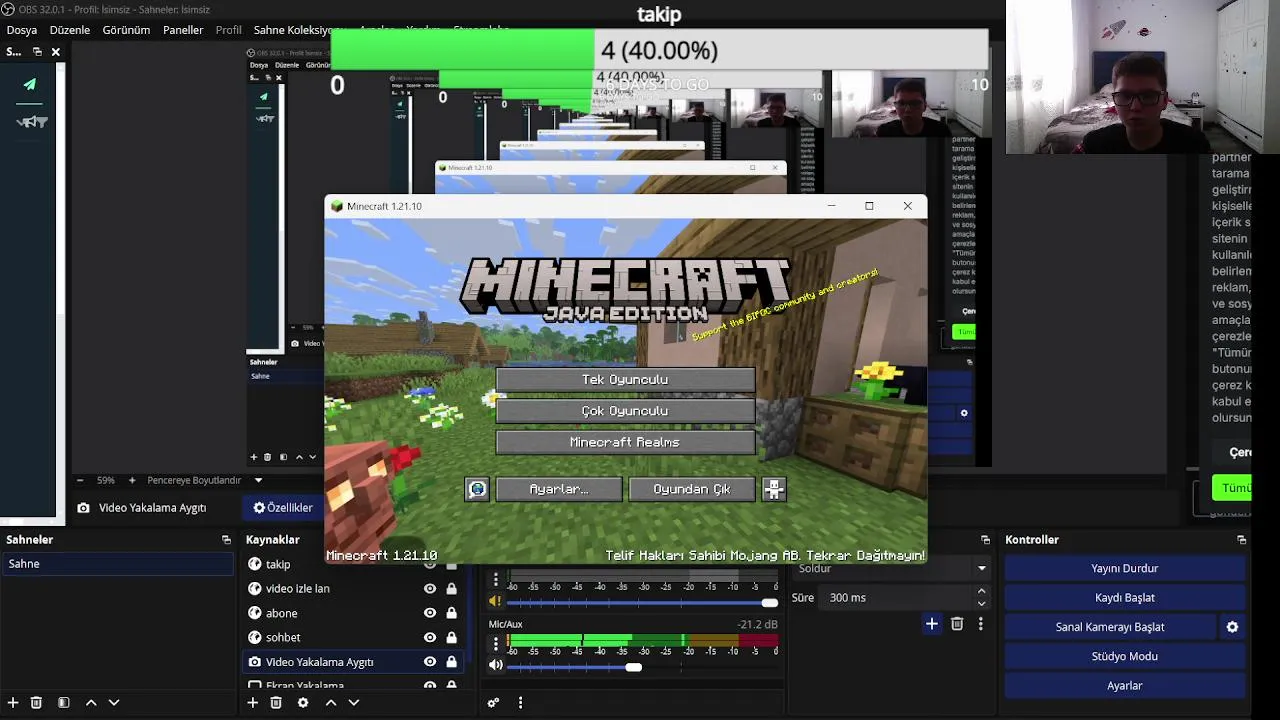The width and height of the screenshot is (1280, 720).
Task: Undock the Sahneler panel
Action: pos(226,540)
